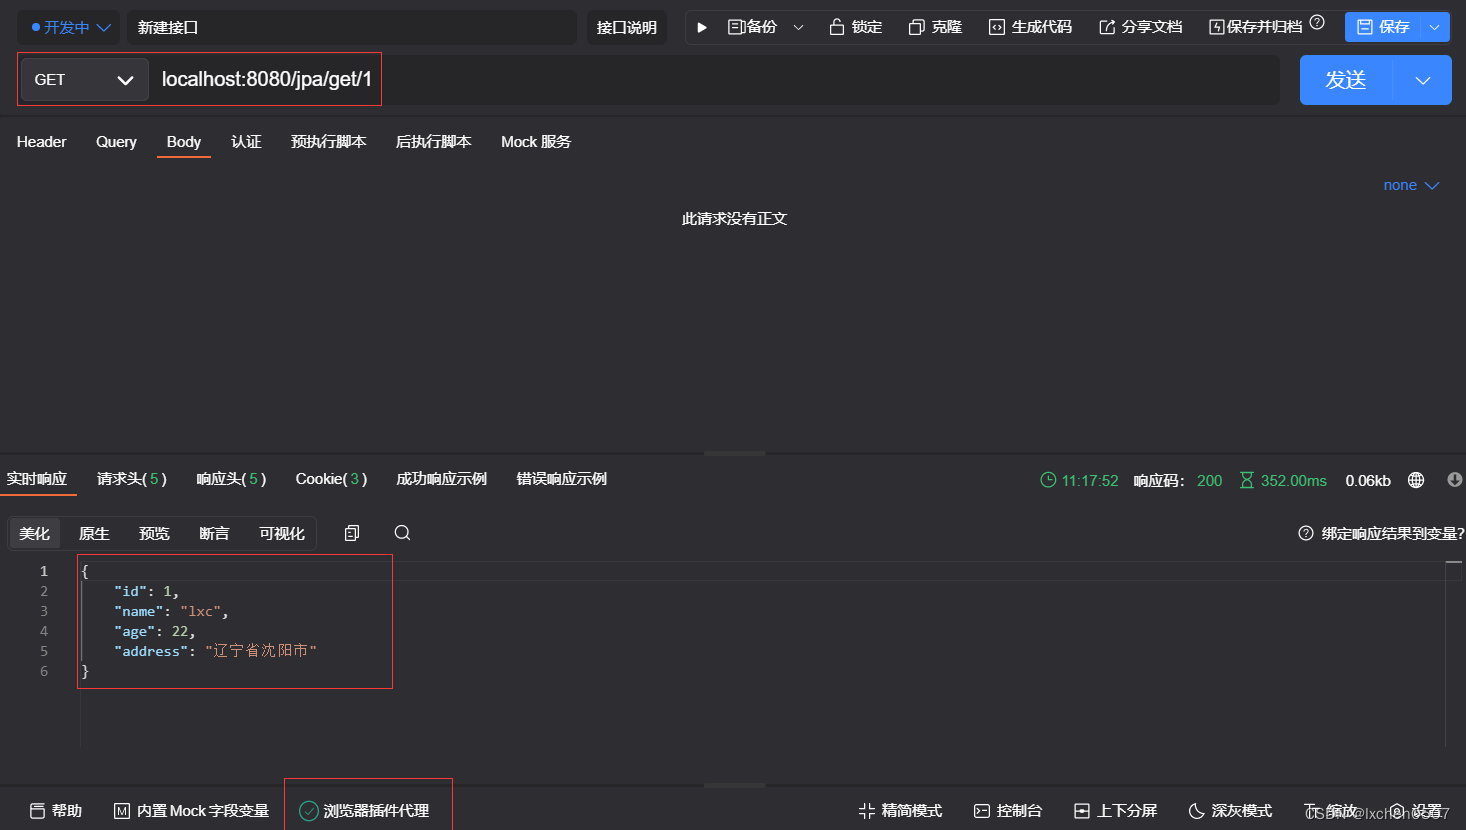This screenshot has height=830, width=1466.
Task: Expand the 发送 send options arrow
Action: coord(1423,80)
